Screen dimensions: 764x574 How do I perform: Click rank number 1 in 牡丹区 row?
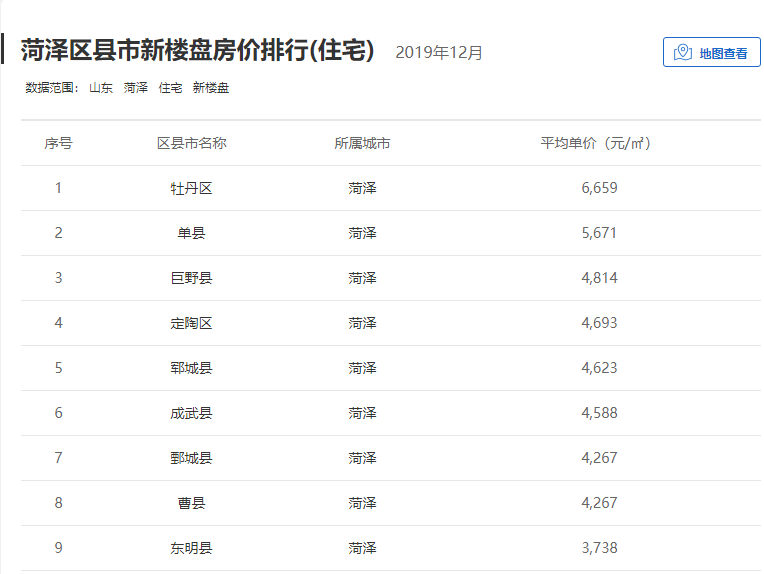pyautogui.click(x=58, y=188)
